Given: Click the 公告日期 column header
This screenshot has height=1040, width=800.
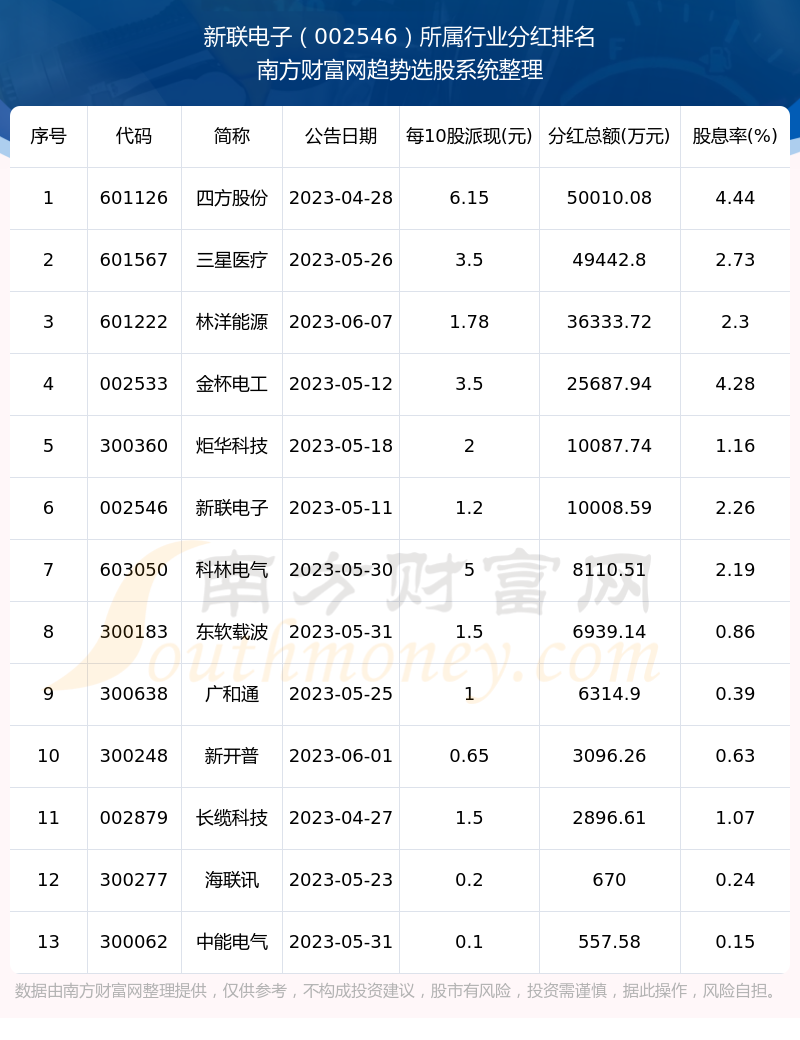Looking at the screenshot, I should [341, 136].
